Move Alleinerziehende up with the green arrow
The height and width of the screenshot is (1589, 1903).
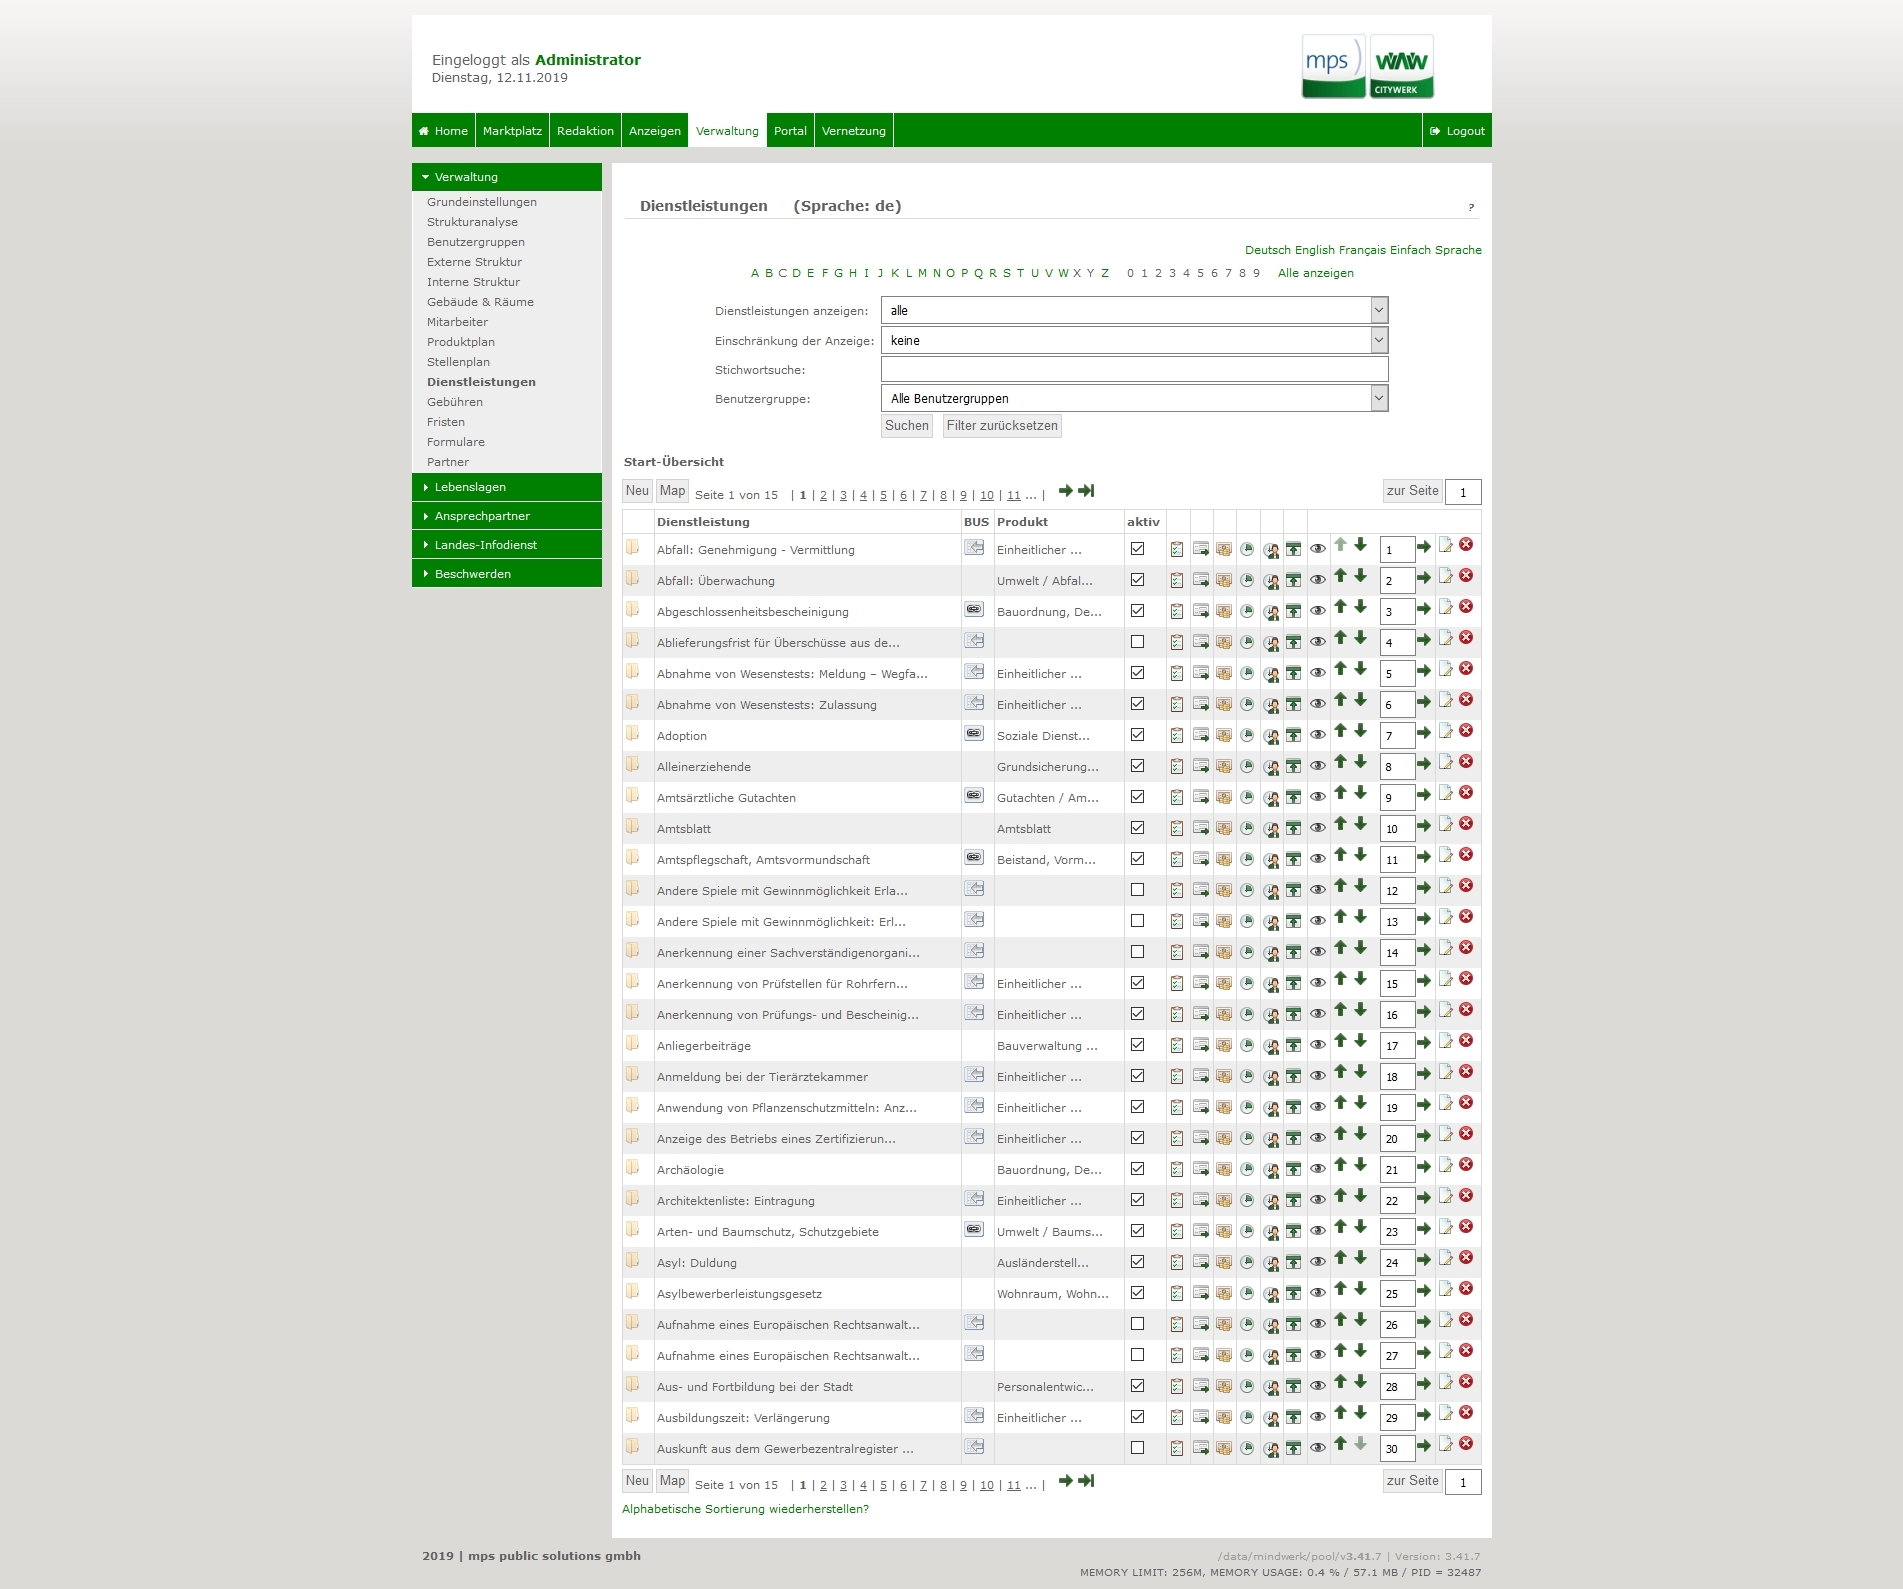click(x=1340, y=762)
